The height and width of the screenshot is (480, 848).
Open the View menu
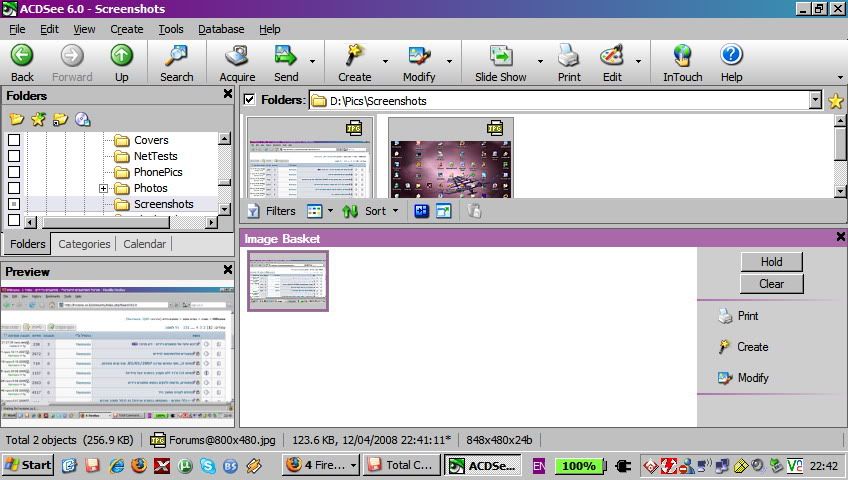point(84,29)
